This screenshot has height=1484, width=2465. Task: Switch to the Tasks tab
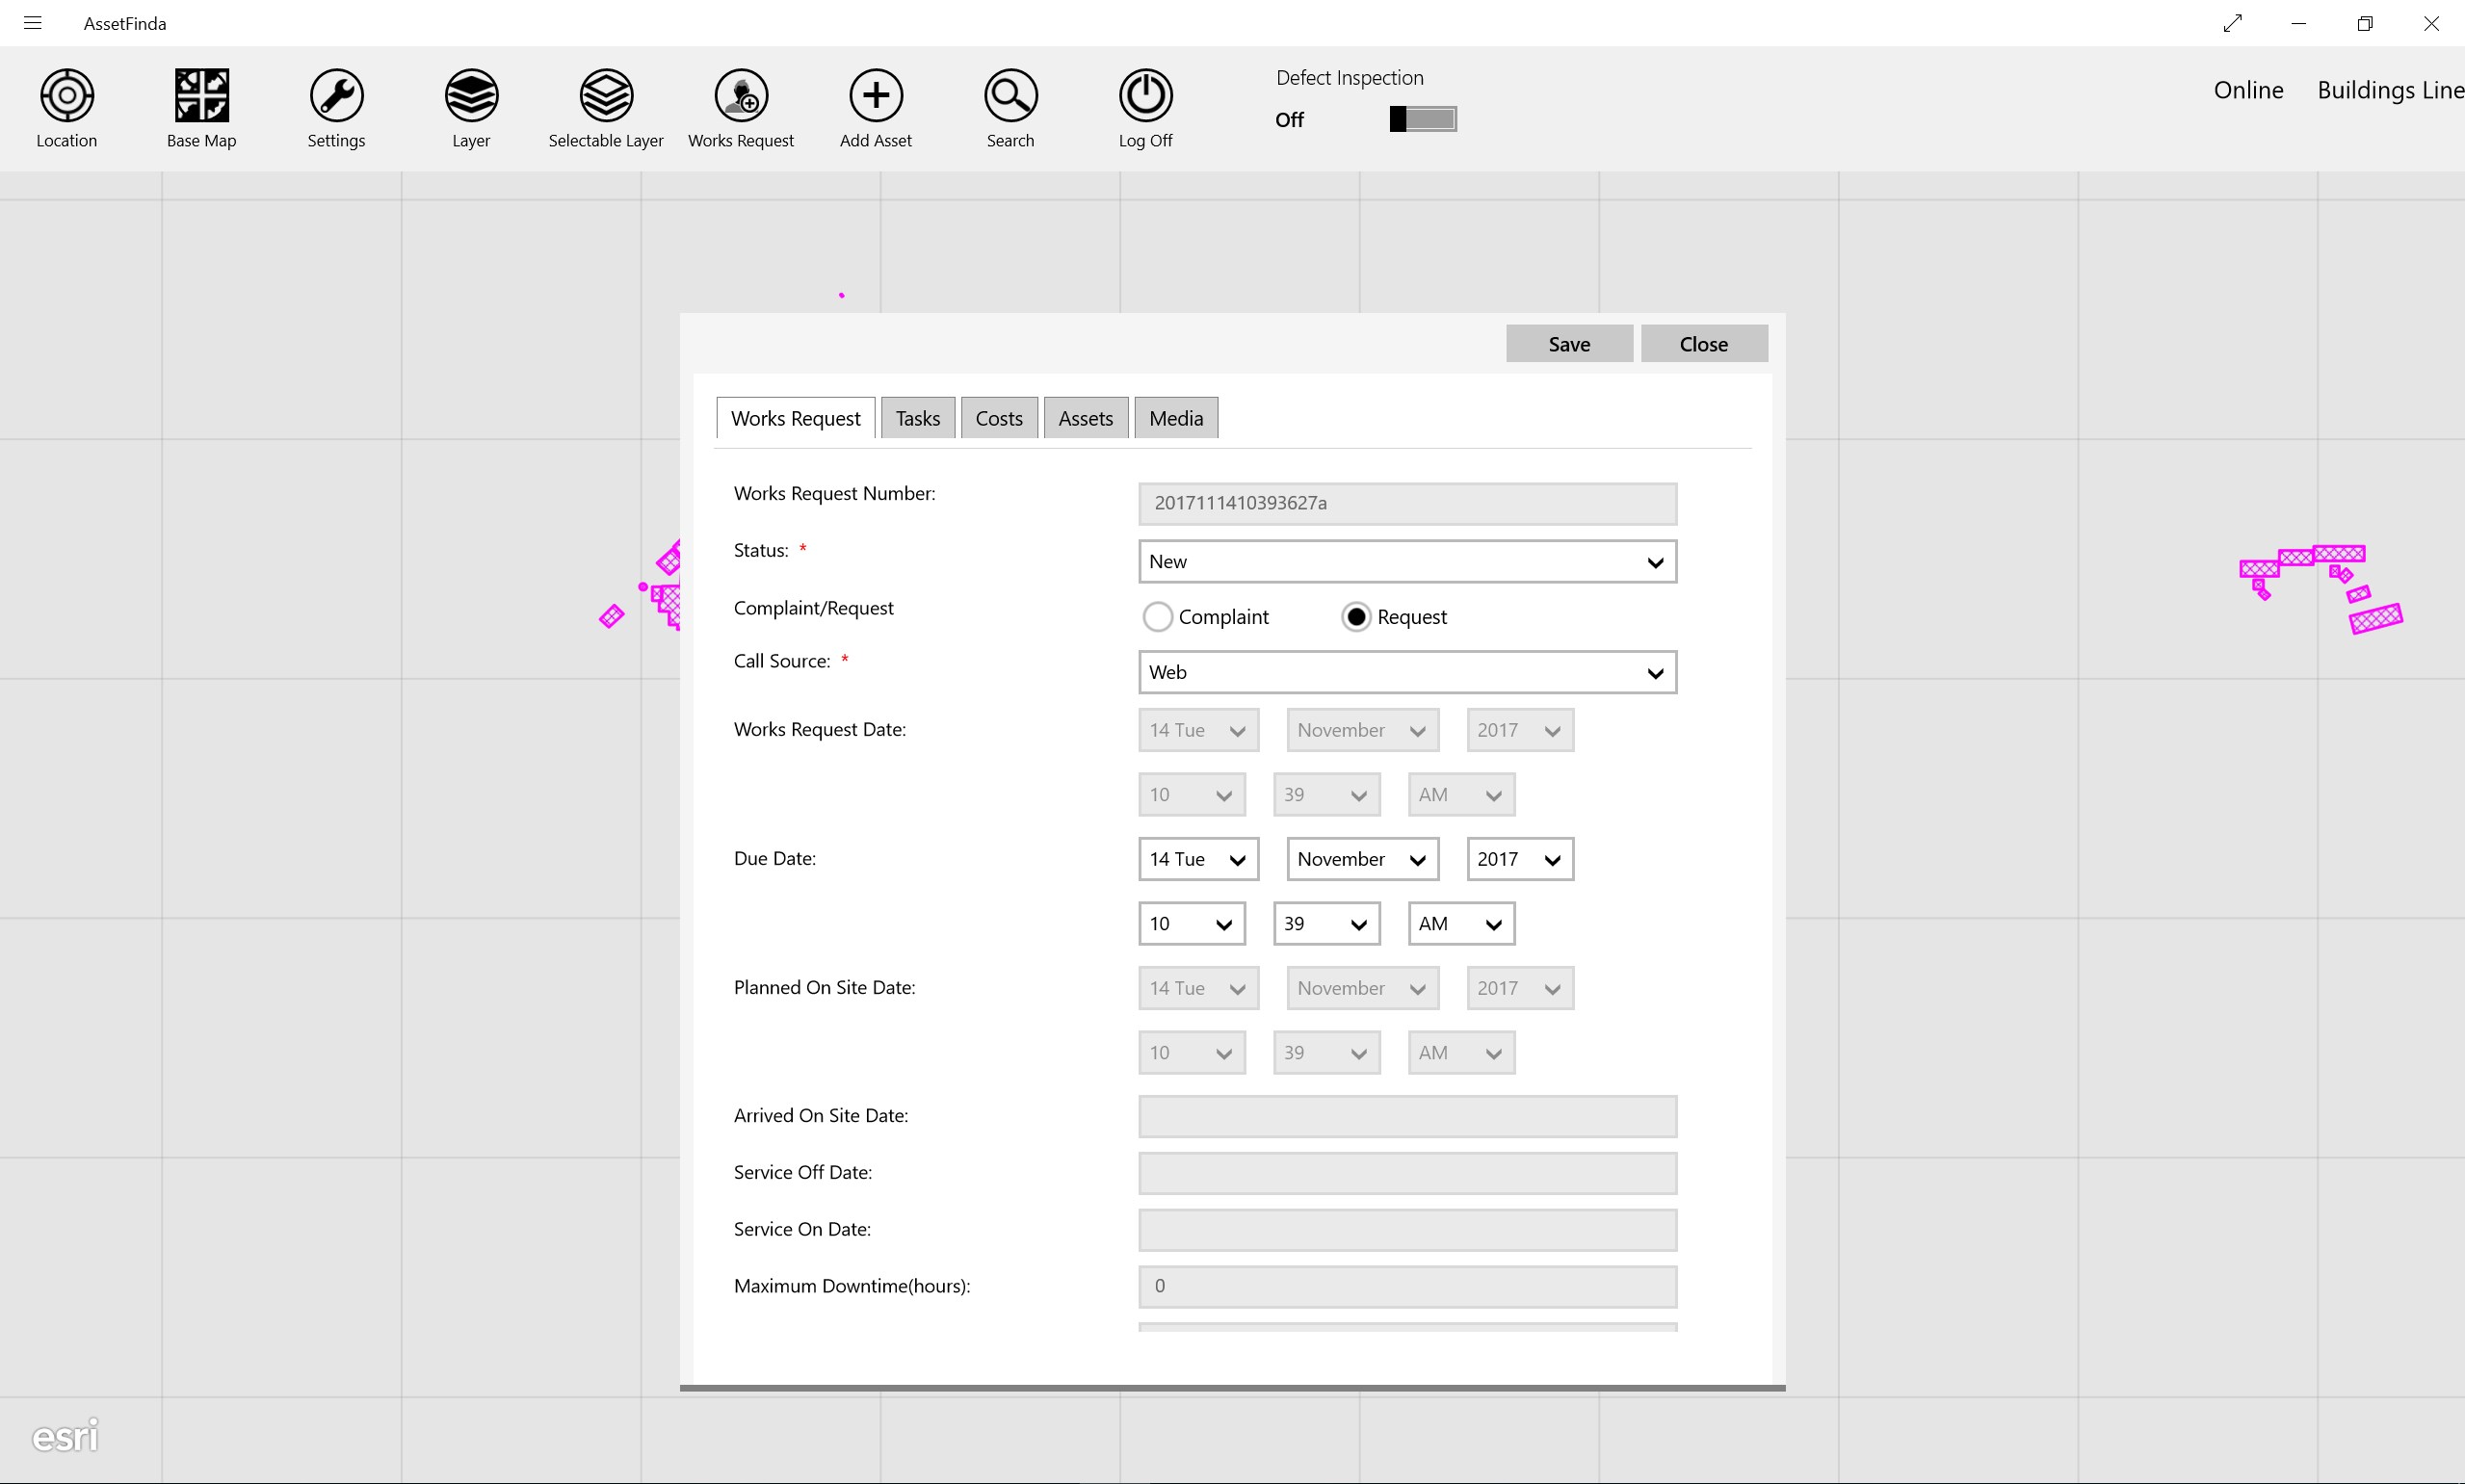[x=917, y=418]
